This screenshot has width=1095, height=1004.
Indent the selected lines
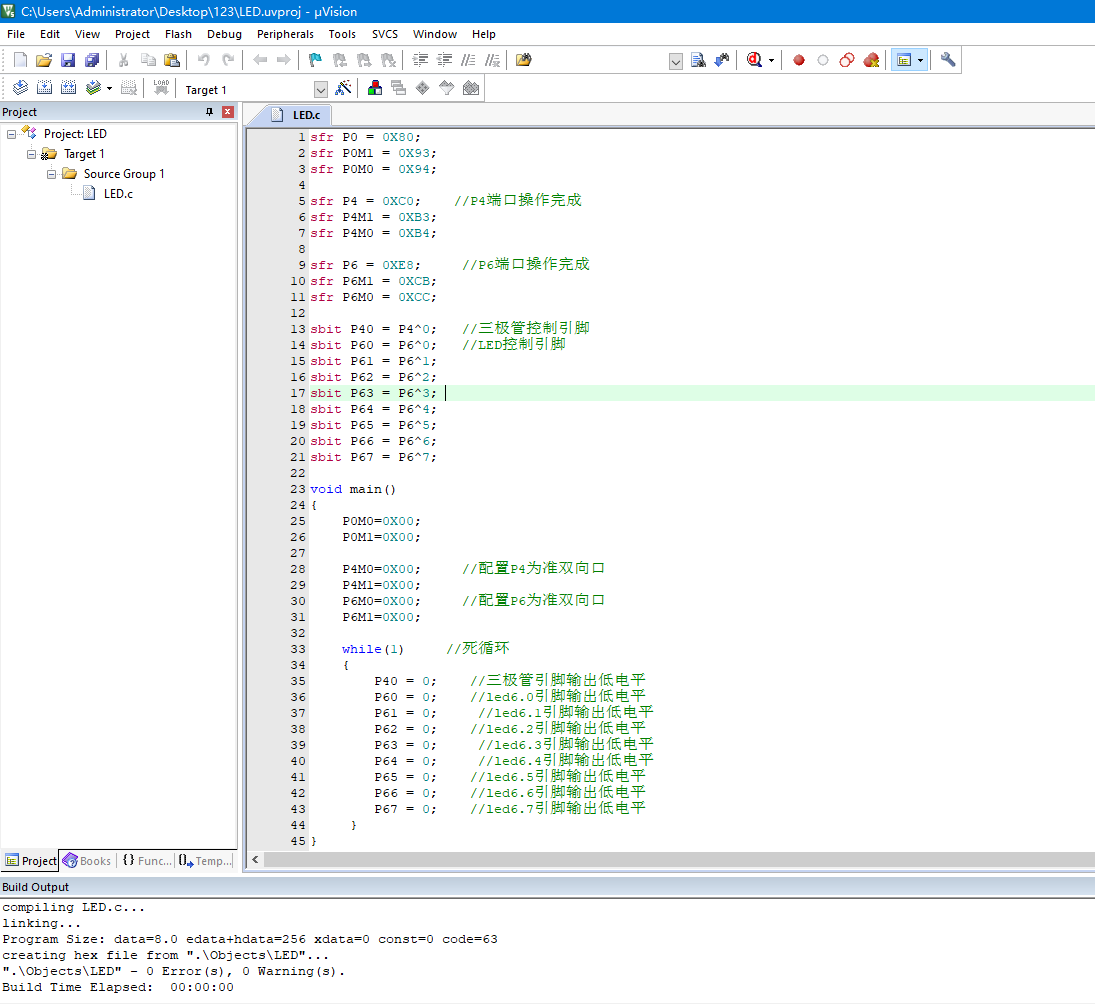tap(420, 60)
